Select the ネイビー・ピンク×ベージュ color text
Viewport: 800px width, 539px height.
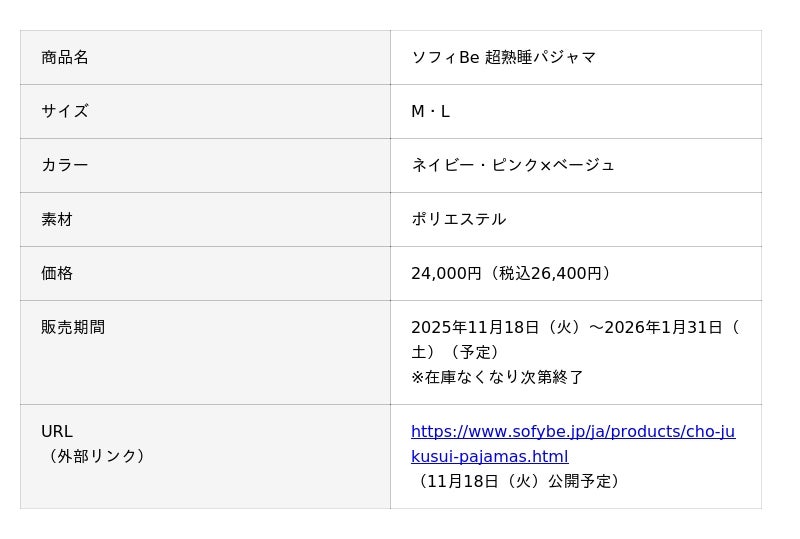(512, 165)
